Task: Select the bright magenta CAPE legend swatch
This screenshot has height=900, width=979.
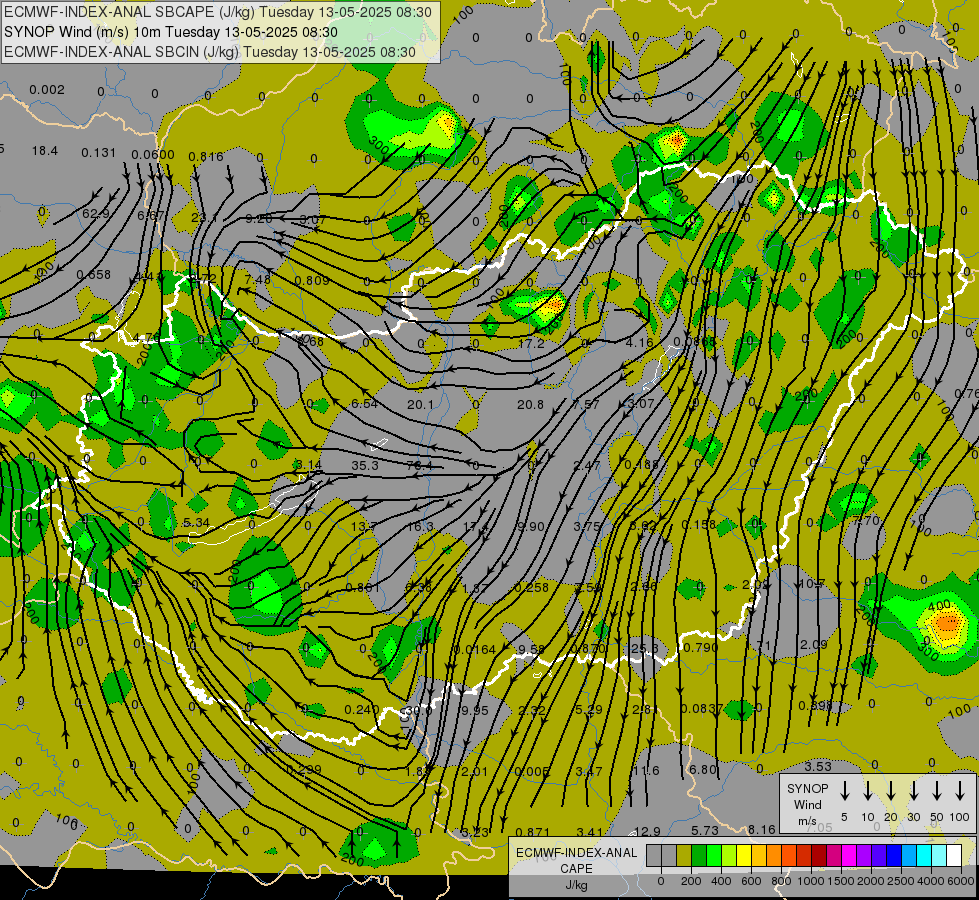Action: (849, 856)
